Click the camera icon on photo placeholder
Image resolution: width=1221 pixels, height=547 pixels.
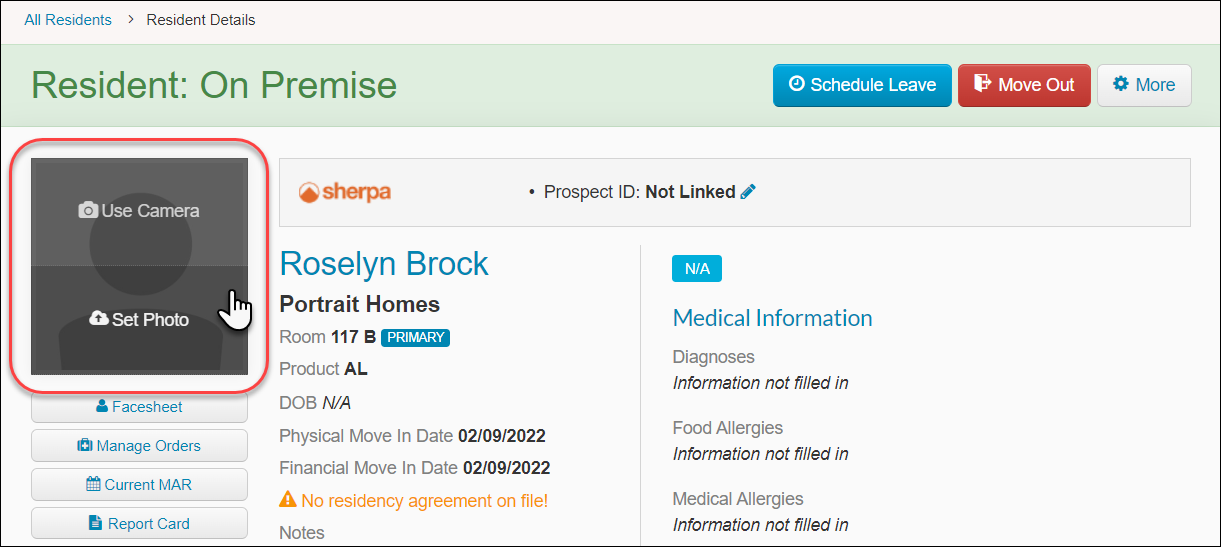(88, 211)
